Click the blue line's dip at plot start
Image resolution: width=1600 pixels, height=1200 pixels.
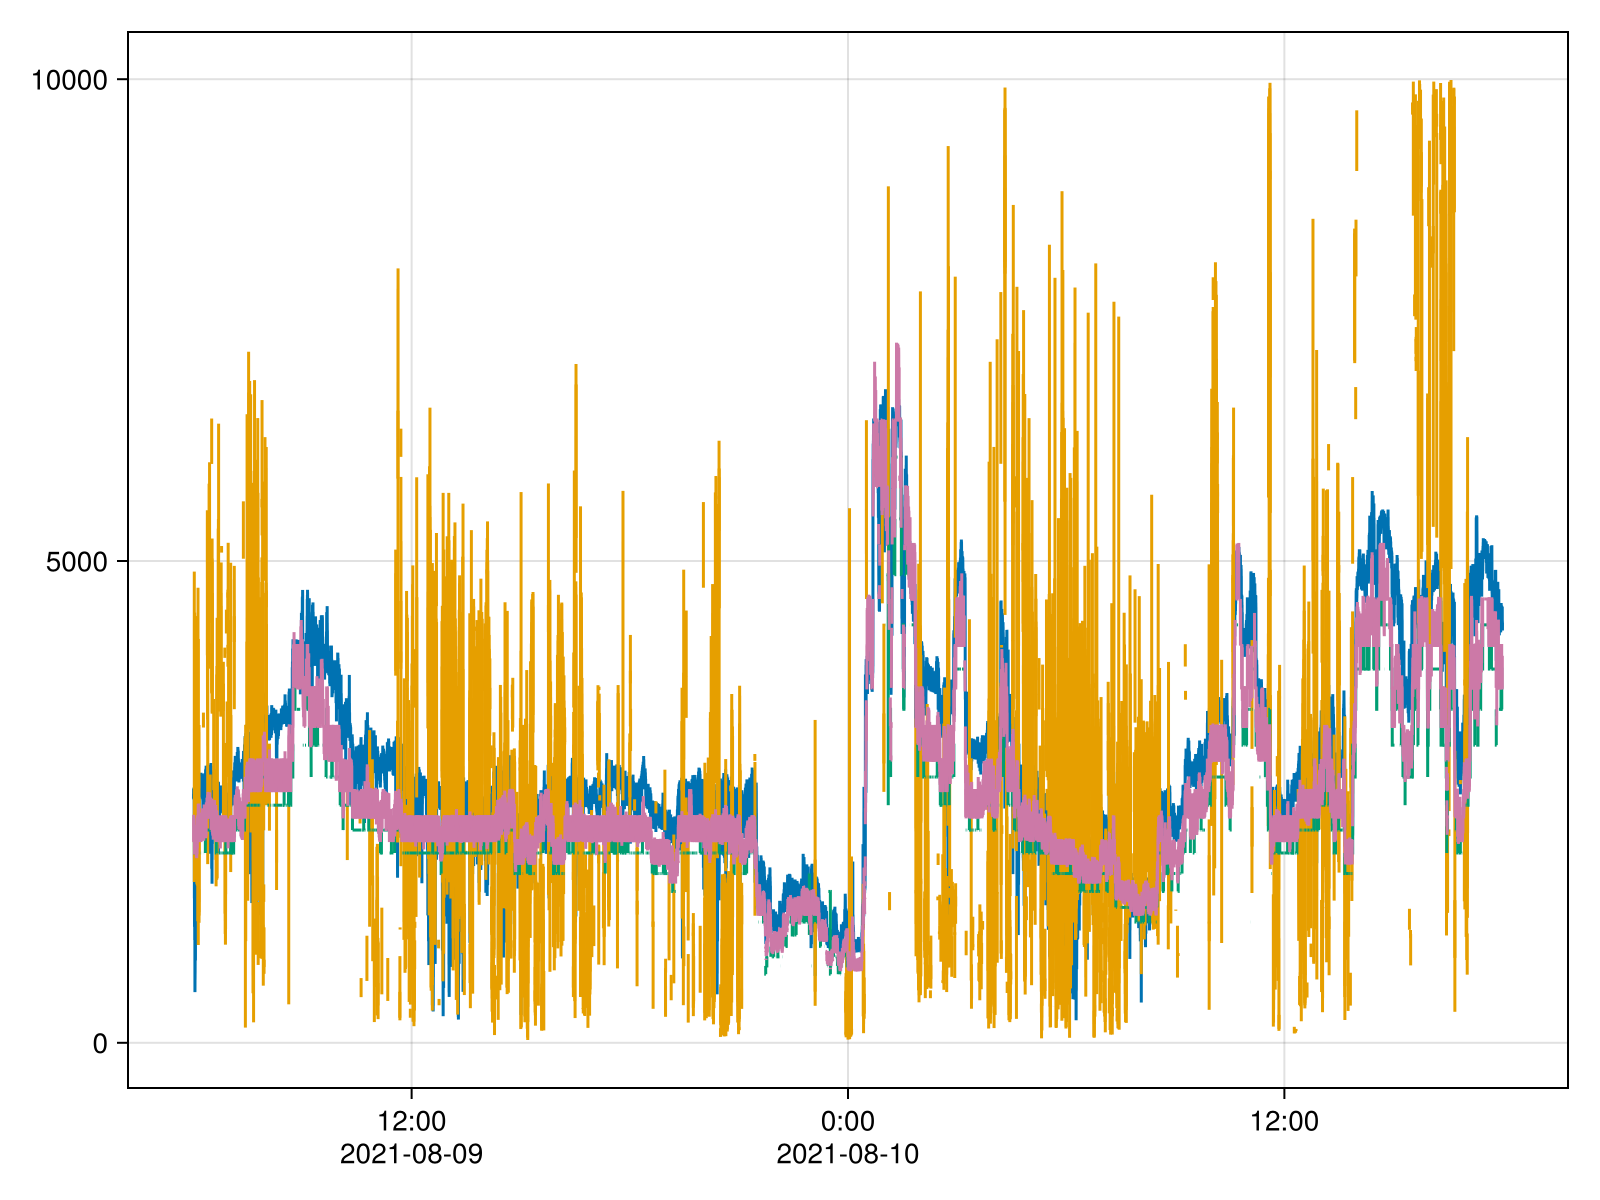pyautogui.click(x=195, y=988)
